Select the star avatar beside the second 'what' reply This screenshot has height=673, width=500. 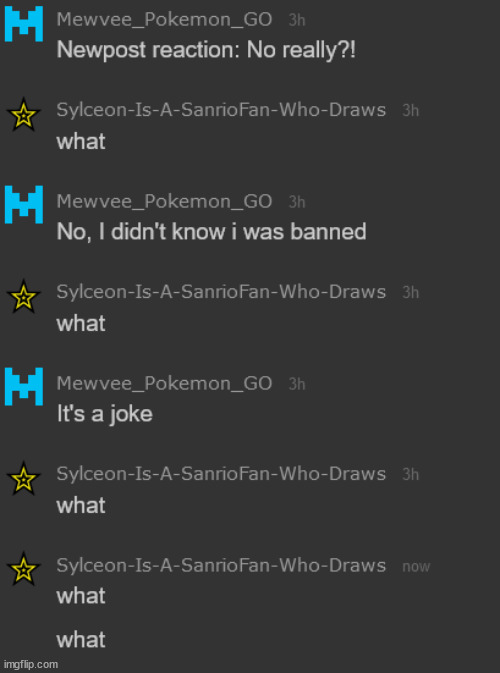[x=24, y=296]
